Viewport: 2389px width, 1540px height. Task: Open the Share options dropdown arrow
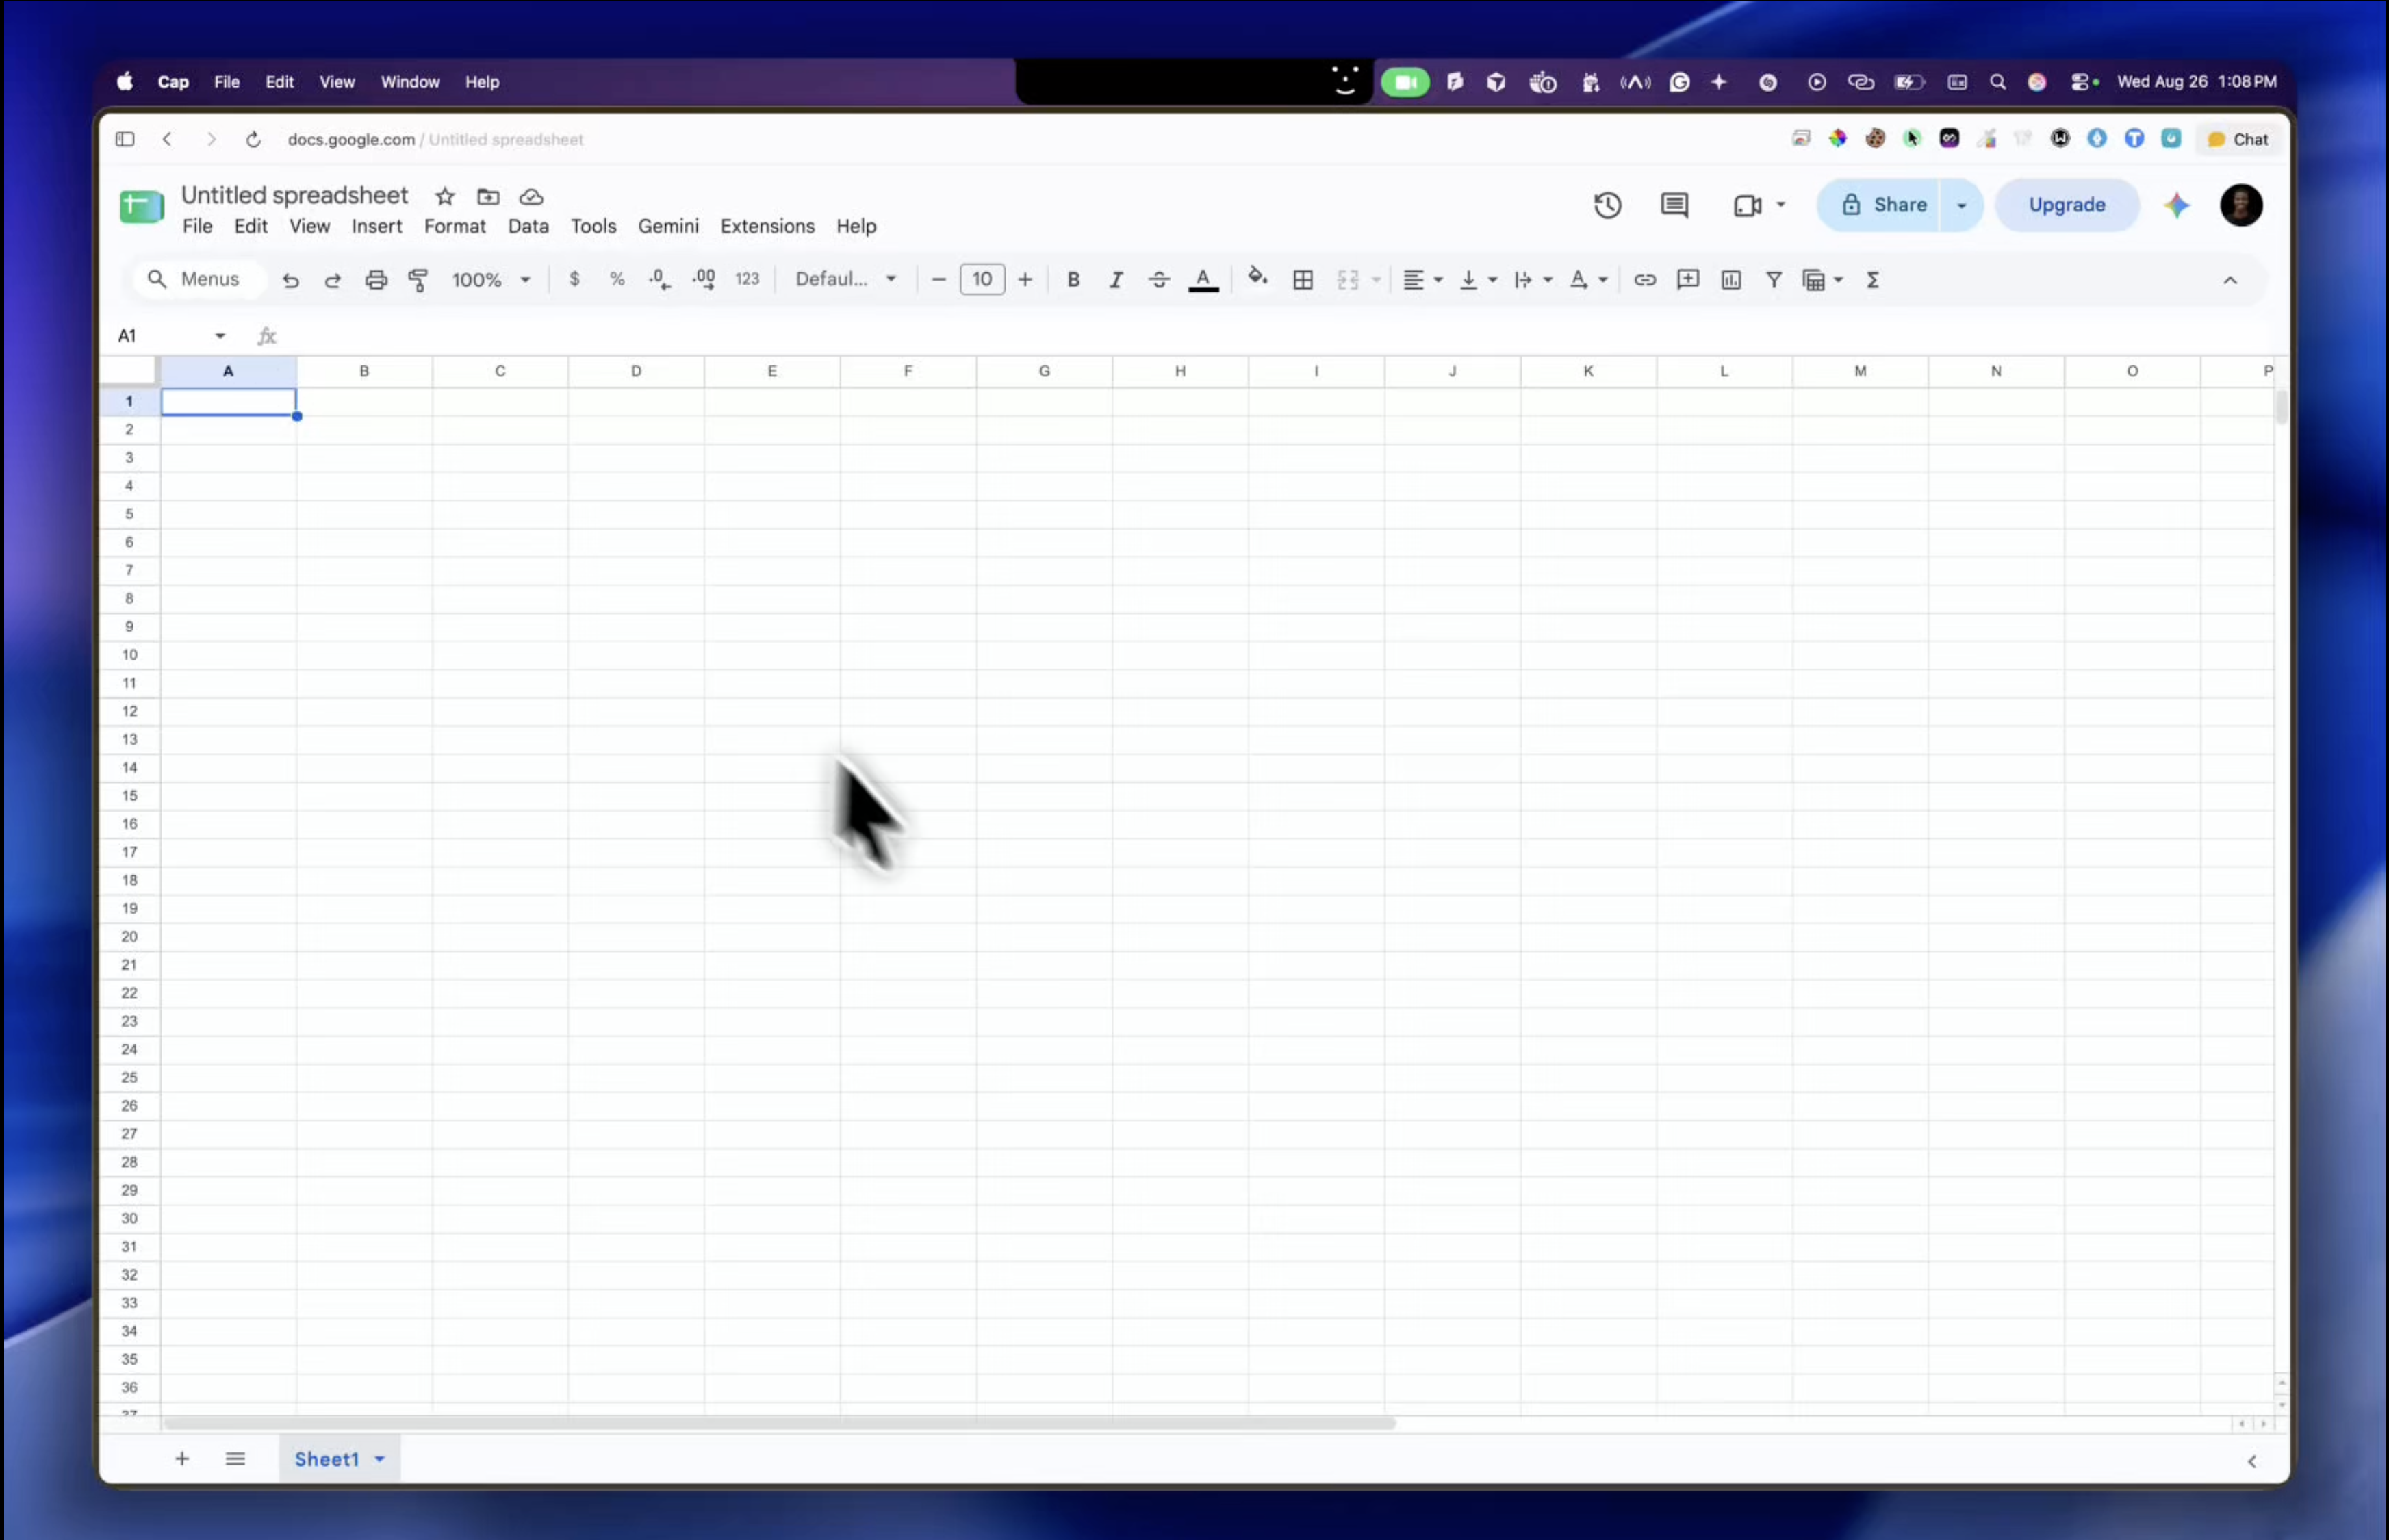(x=1961, y=205)
